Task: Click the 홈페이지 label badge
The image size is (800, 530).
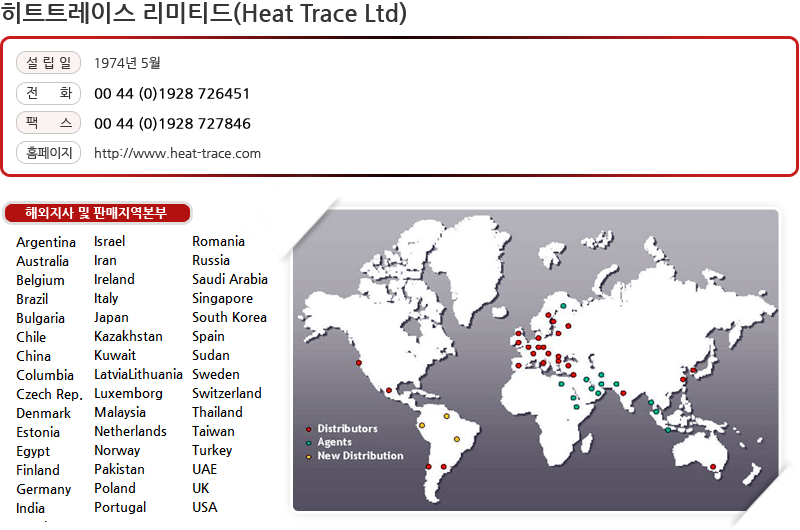Action: point(48,153)
